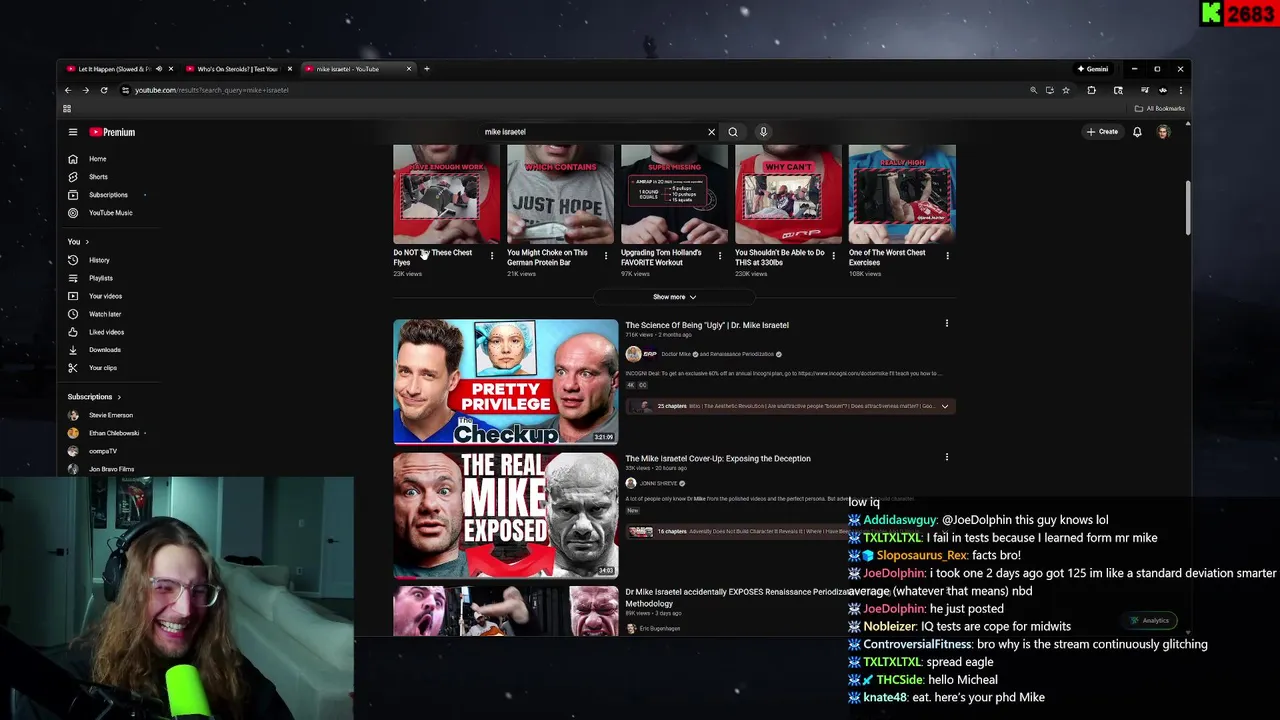1280x720 pixels.
Task: Switch to Who's On Steroids tab
Action: (238, 69)
